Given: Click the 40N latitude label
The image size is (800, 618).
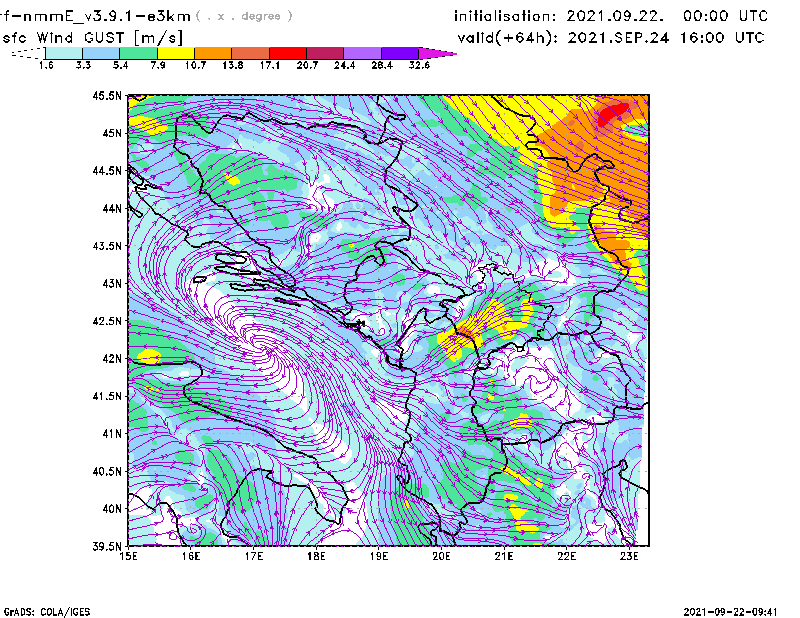Looking at the screenshot, I should 112,509.
